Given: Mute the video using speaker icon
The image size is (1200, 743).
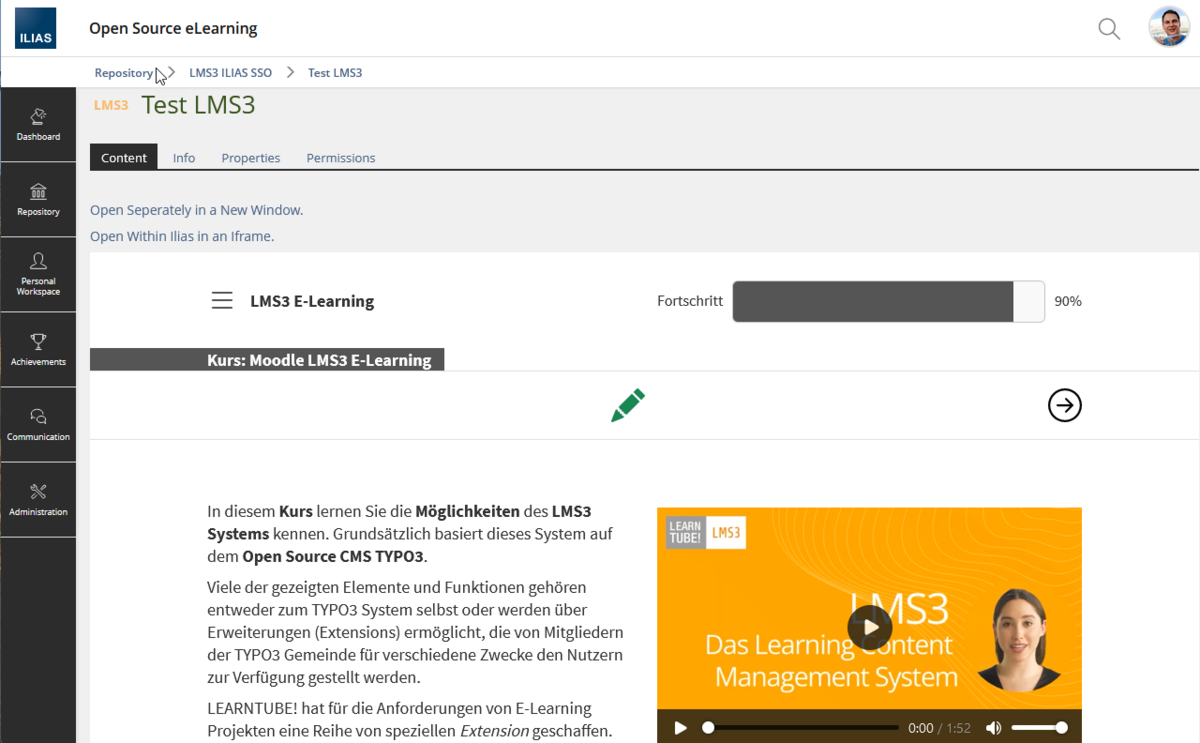Looking at the screenshot, I should 993,728.
